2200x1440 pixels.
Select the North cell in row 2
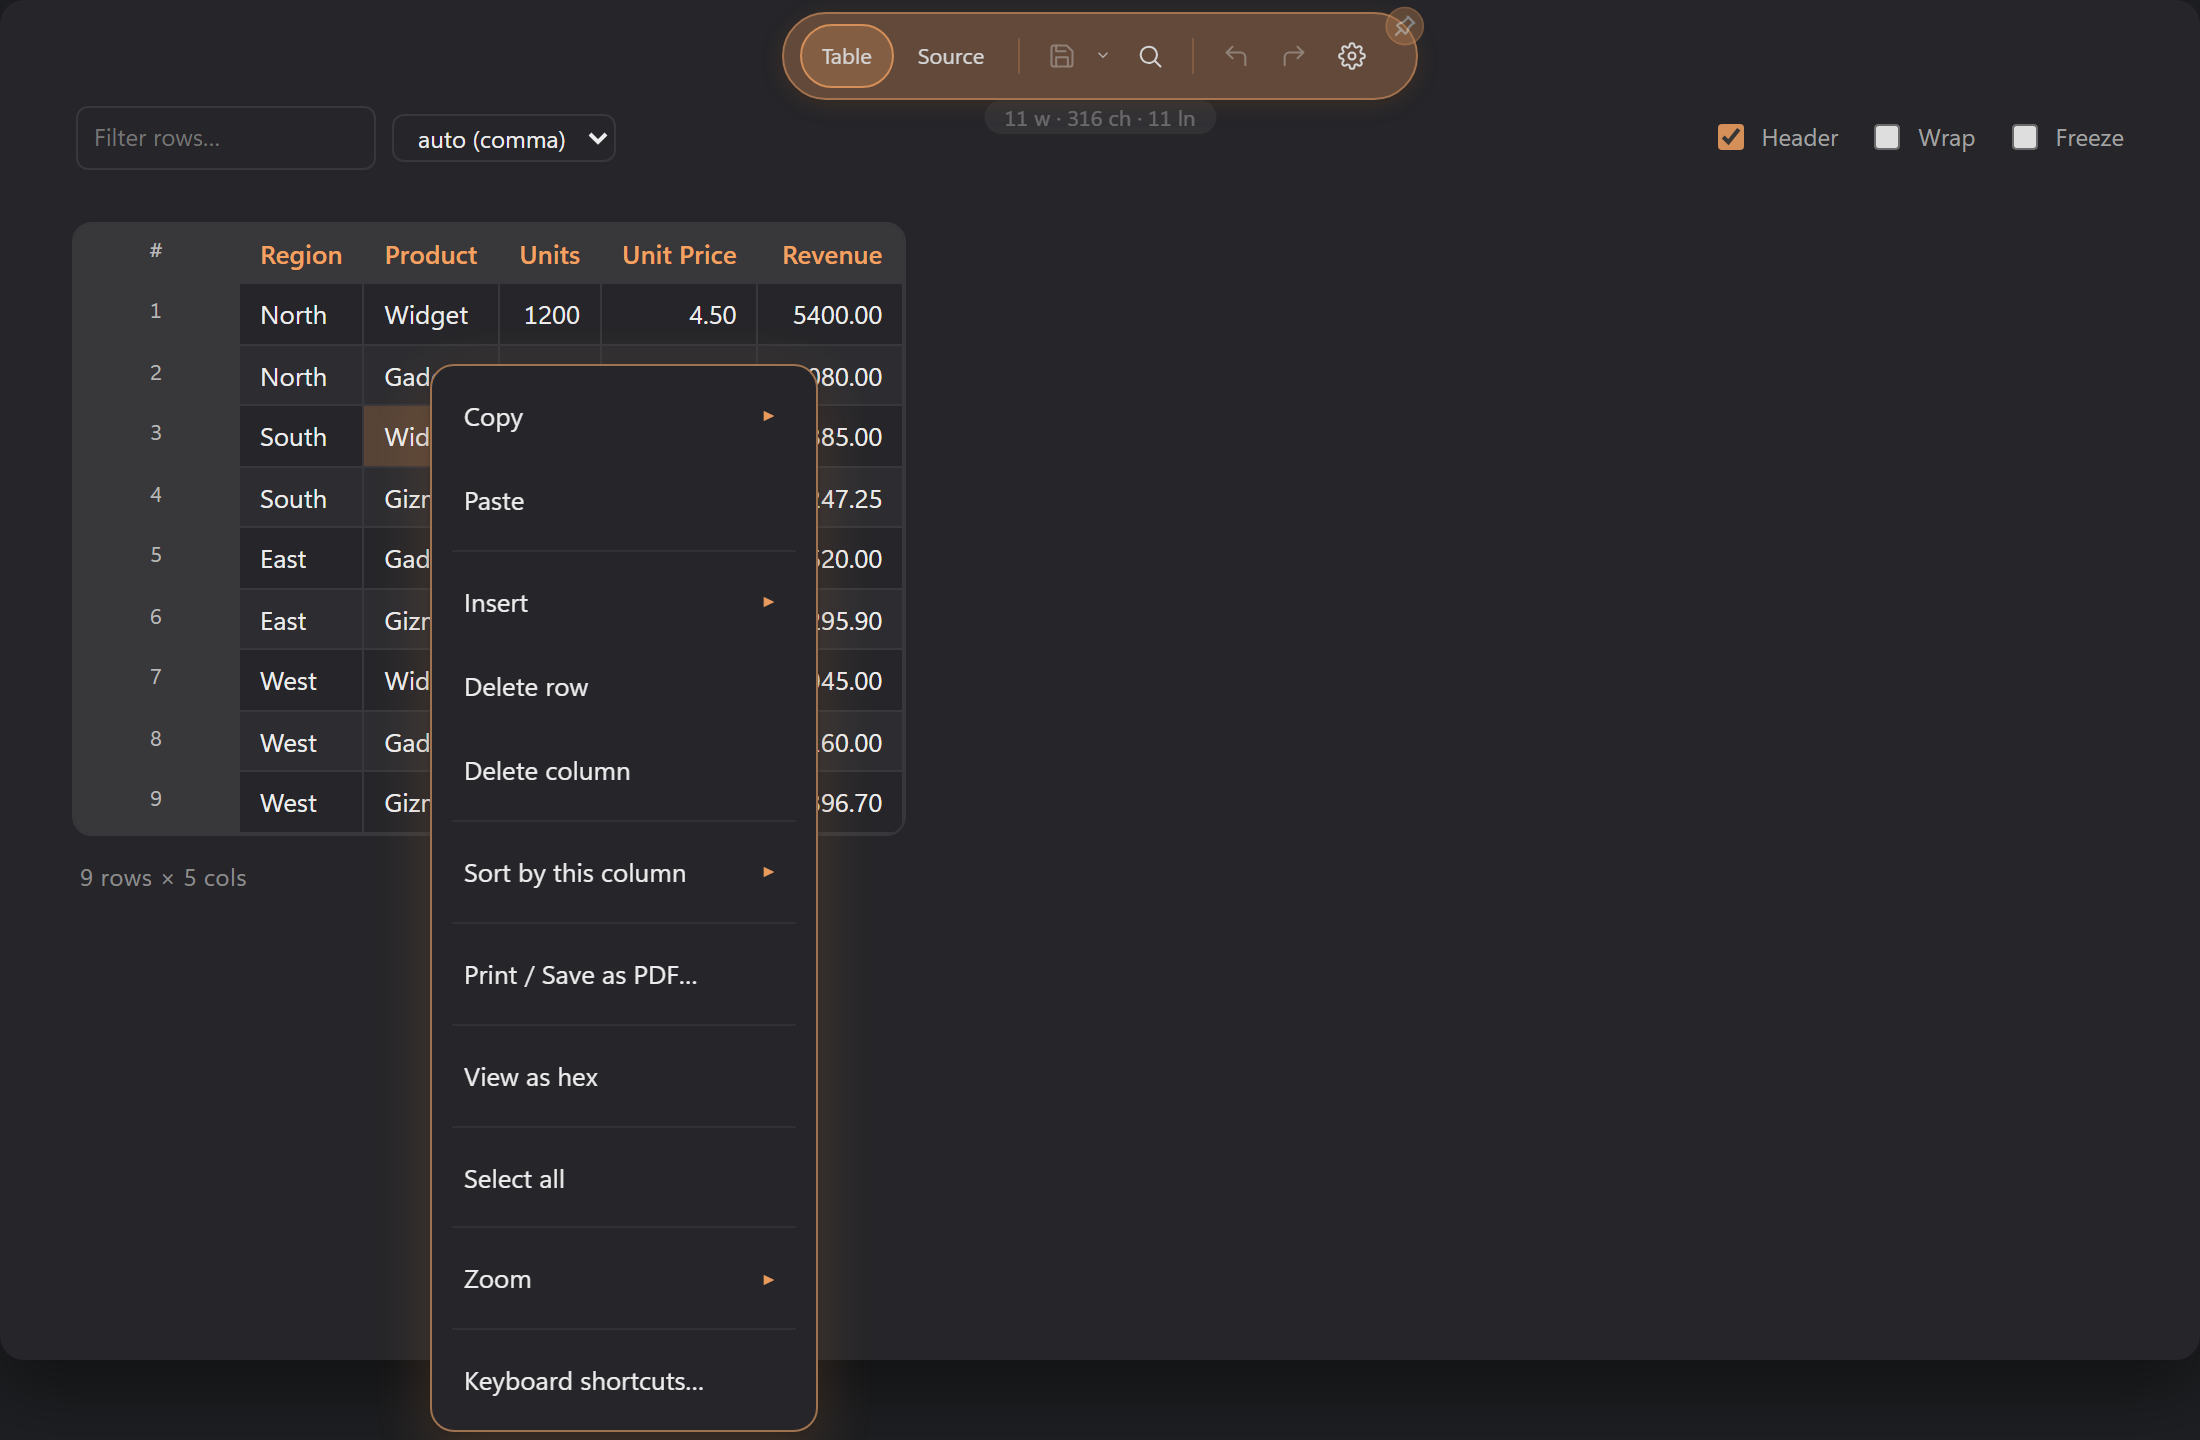301,377
